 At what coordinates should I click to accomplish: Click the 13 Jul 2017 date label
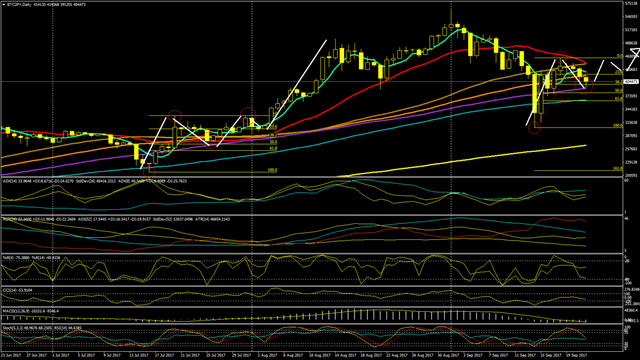[x=139, y=356]
